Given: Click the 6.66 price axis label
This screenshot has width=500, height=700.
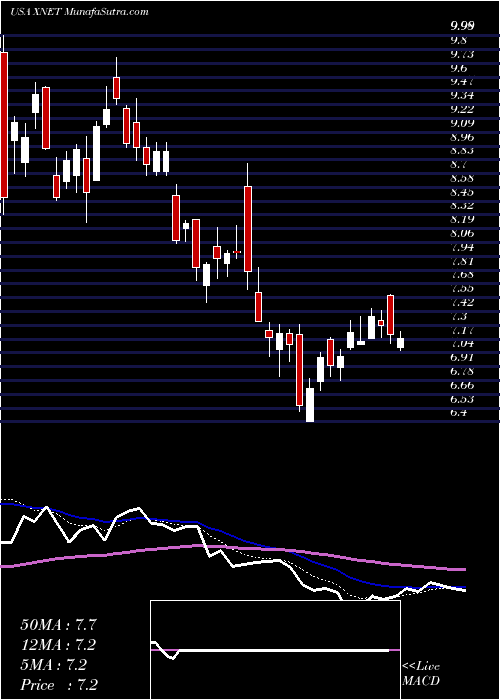Looking at the screenshot, I should [462, 384].
